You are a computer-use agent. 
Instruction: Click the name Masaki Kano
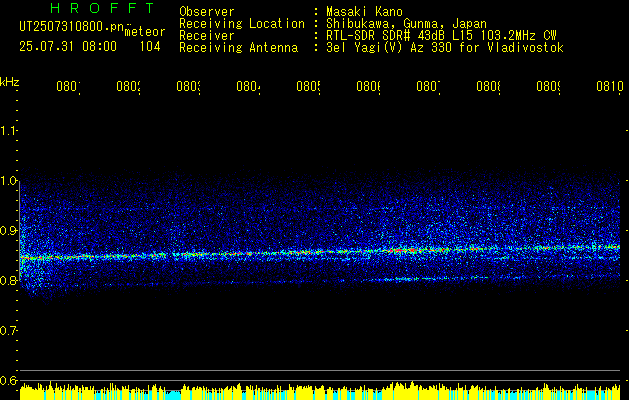click(364, 12)
